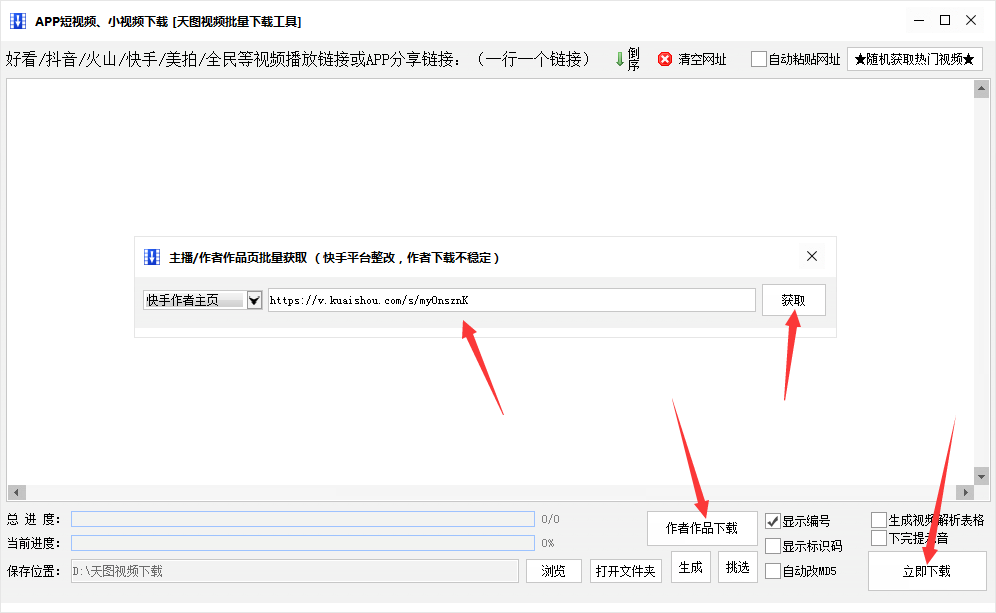The width and height of the screenshot is (996, 613).
Task: Click the 获取 button in the dialog
Action: tap(793, 300)
